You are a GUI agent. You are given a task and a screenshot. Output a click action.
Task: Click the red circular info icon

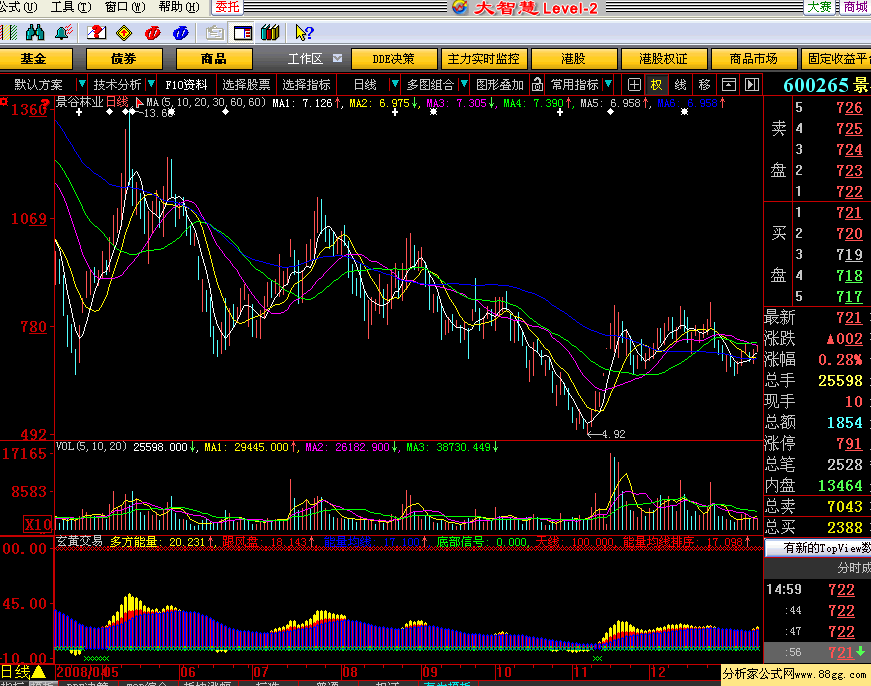click(152, 33)
